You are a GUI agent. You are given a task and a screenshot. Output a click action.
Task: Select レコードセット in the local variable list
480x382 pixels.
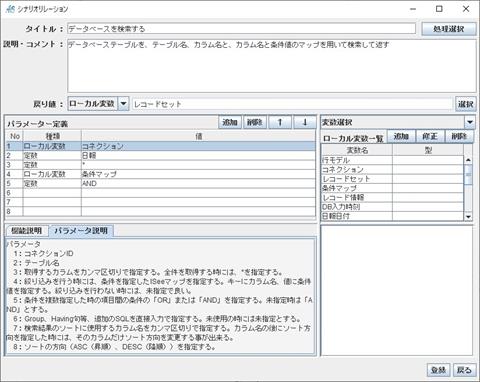pyautogui.click(x=392, y=179)
